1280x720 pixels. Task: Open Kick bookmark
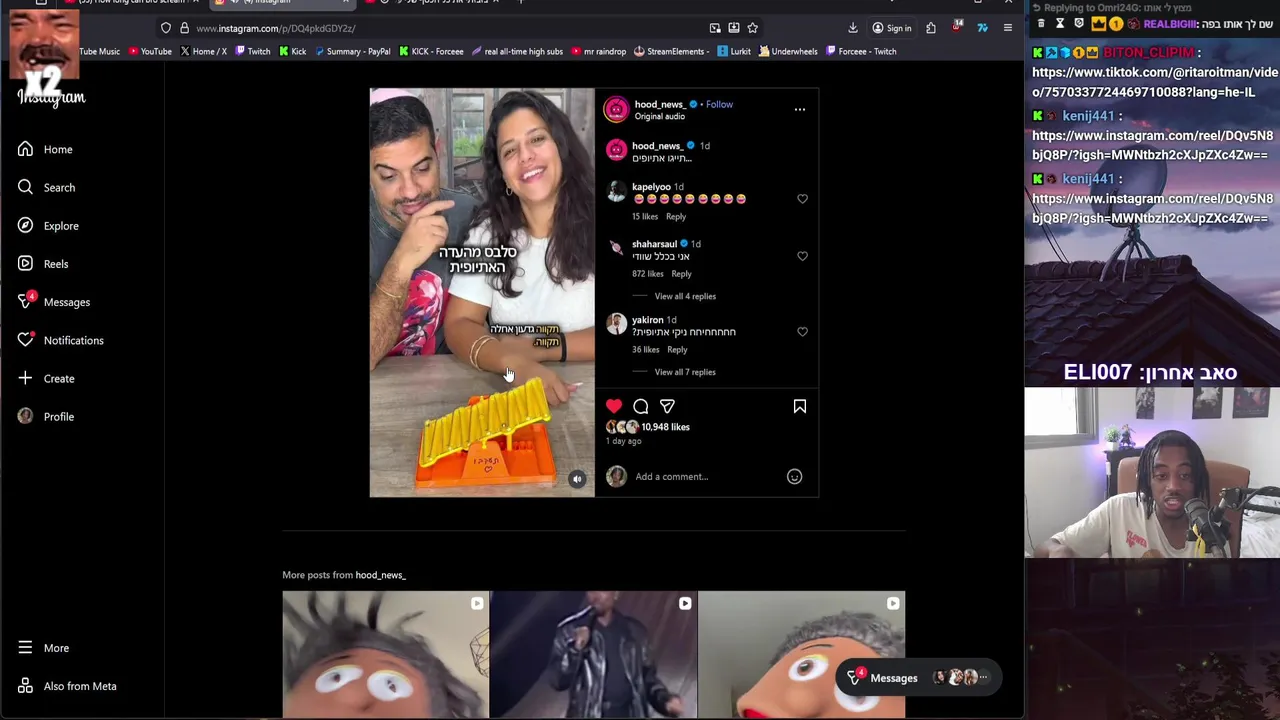pos(292,51)
